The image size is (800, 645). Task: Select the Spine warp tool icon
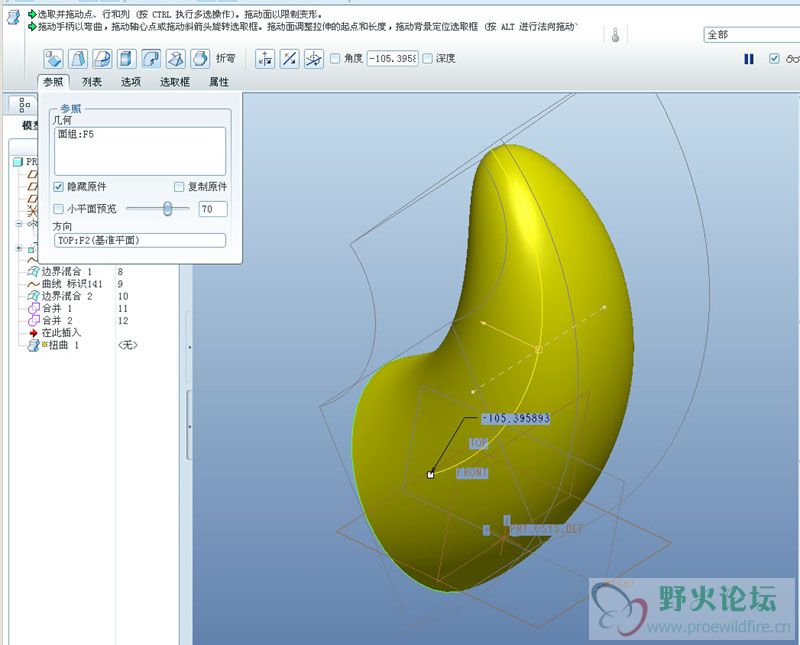(x=103, y=59)
